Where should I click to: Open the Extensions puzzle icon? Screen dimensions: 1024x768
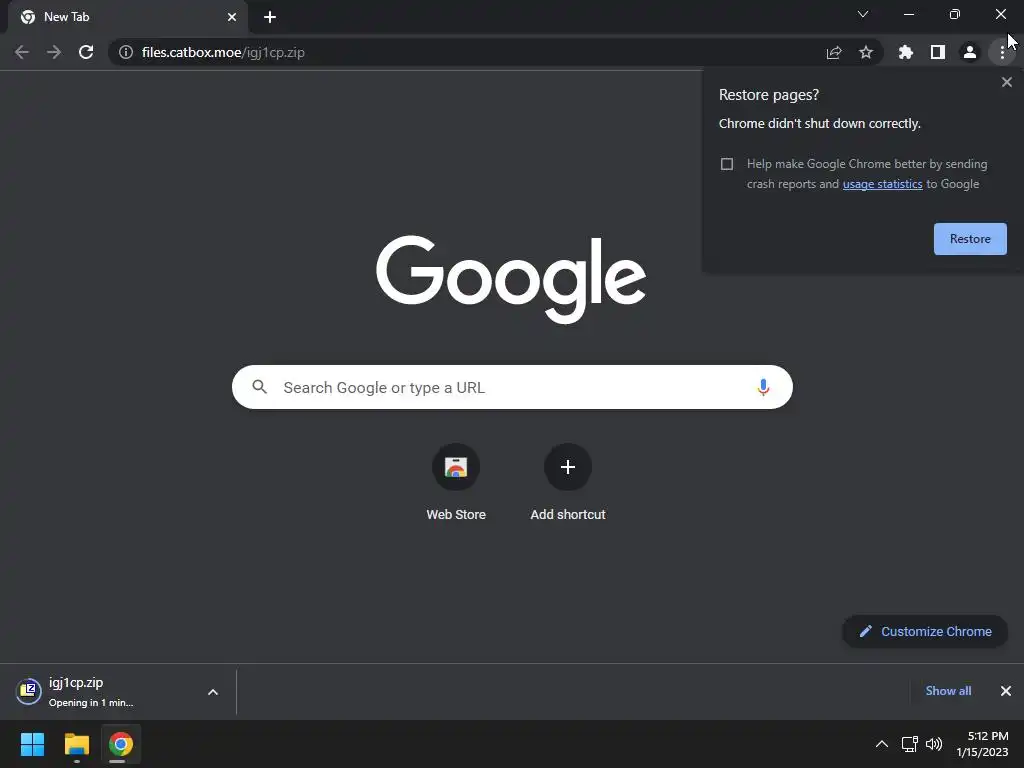pyautogui.click(x=906, y=52)
